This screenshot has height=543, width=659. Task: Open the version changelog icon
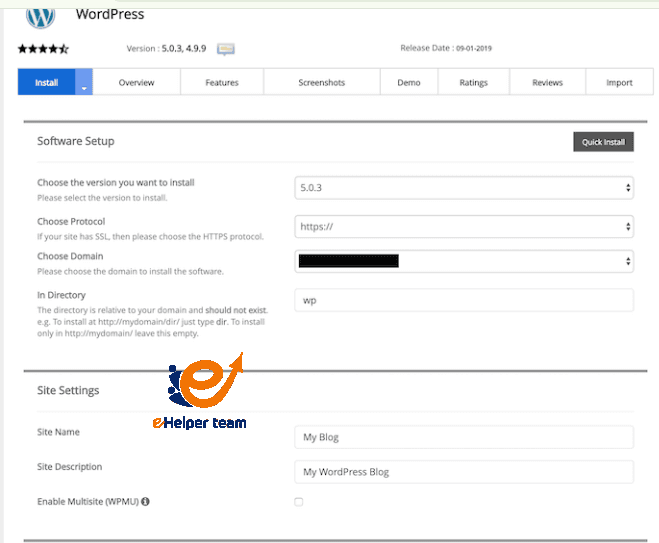[226, 49]
